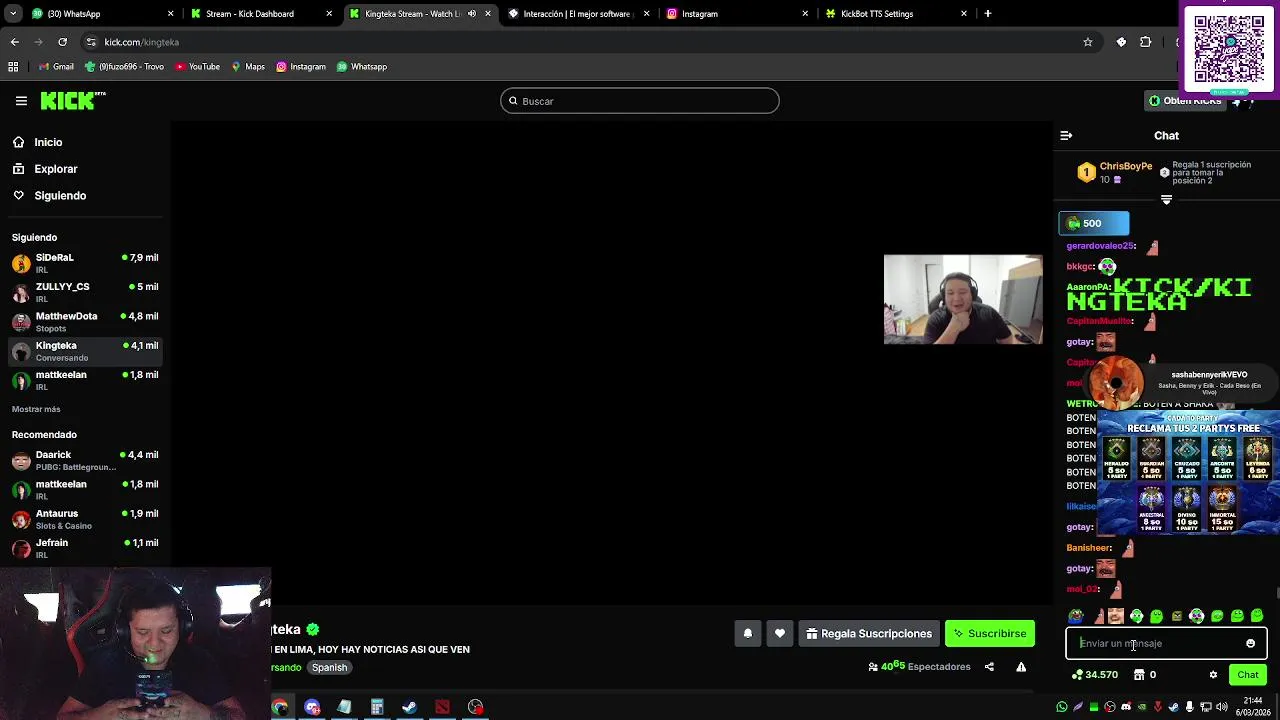The image size is (1280, 720).
Task: Mute the Kingteka Stream tab audio icon
Action: point(472,14)
